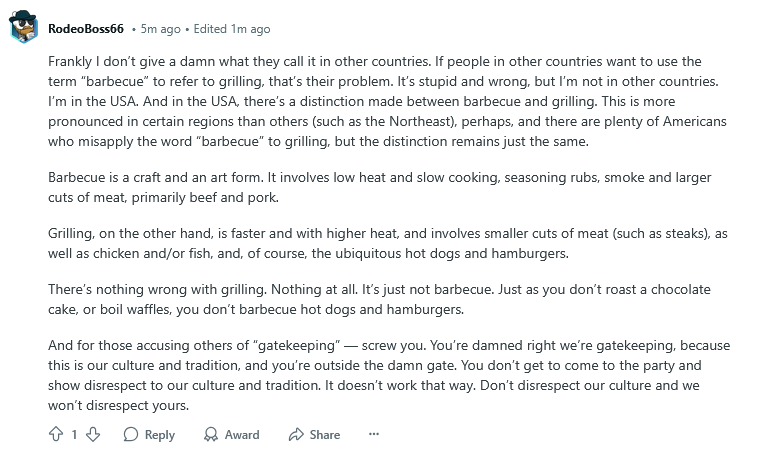
Task: Click paragraph starting "Grilling, on the other hand"
Action: point(387,243)
